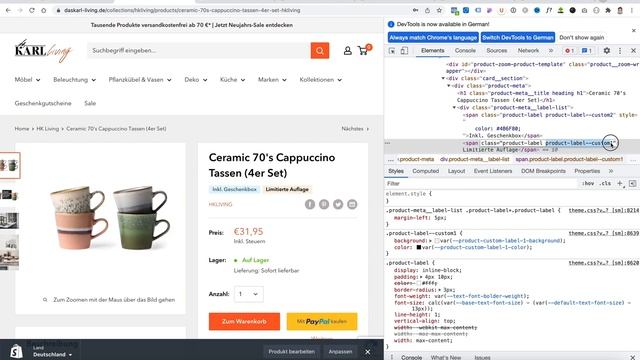This screenshot has height=360, width=640.
Task: Expand the Beleuchtung menu dropdown
Action: point(74,80)
